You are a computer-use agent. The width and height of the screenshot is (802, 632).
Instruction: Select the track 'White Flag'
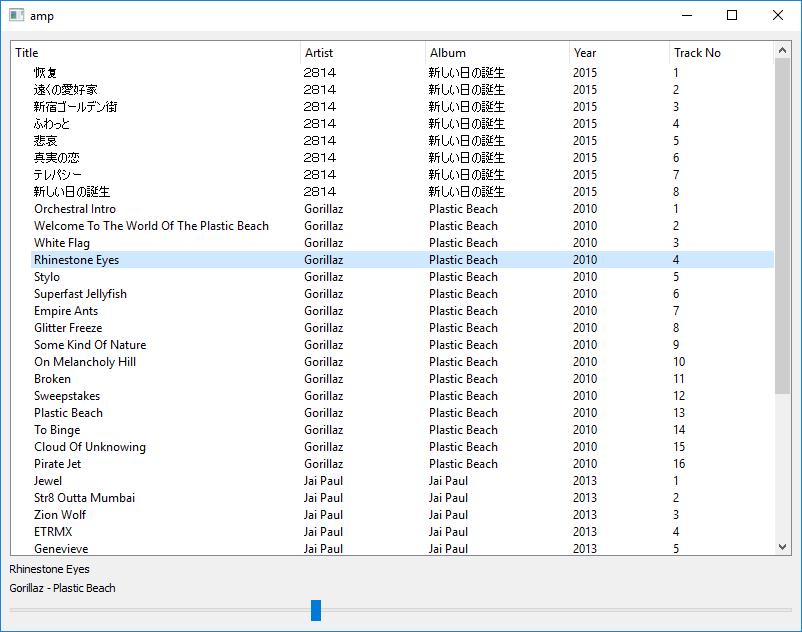click(x=61, y=243)
